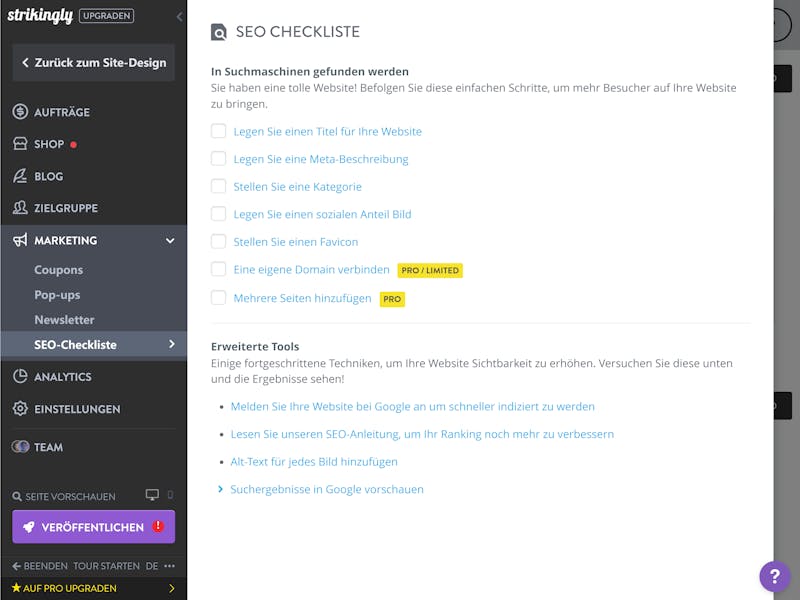Click the purple help question mark icon
Screen dimensions: 800x600
point(774,577)
